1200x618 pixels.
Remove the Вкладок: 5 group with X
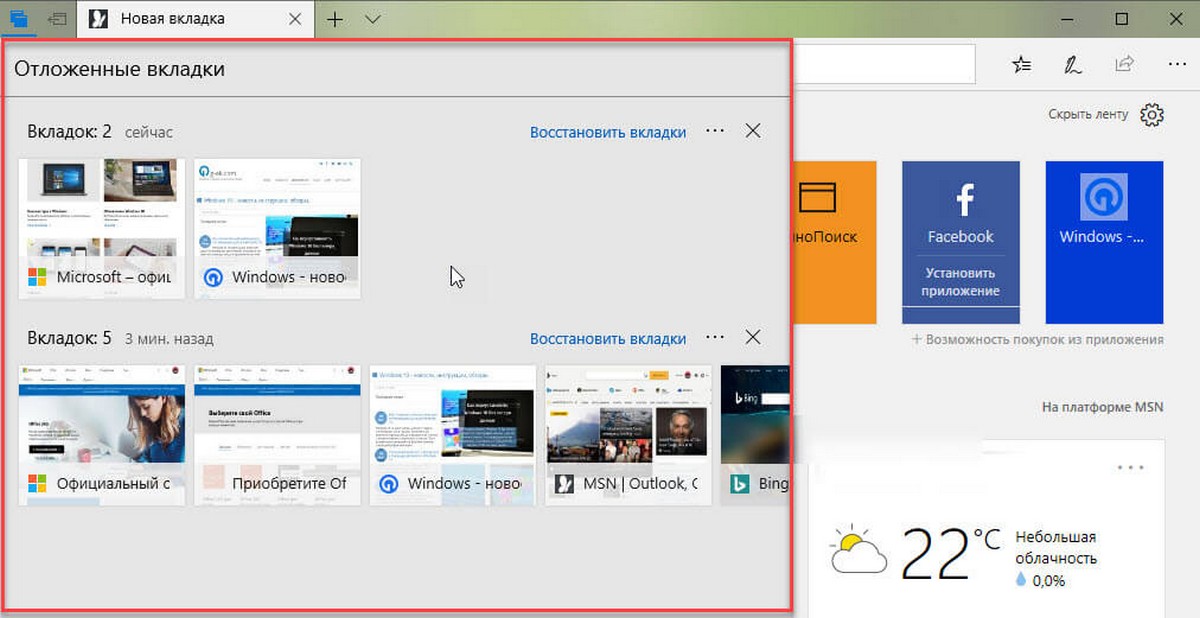[754, 338]
